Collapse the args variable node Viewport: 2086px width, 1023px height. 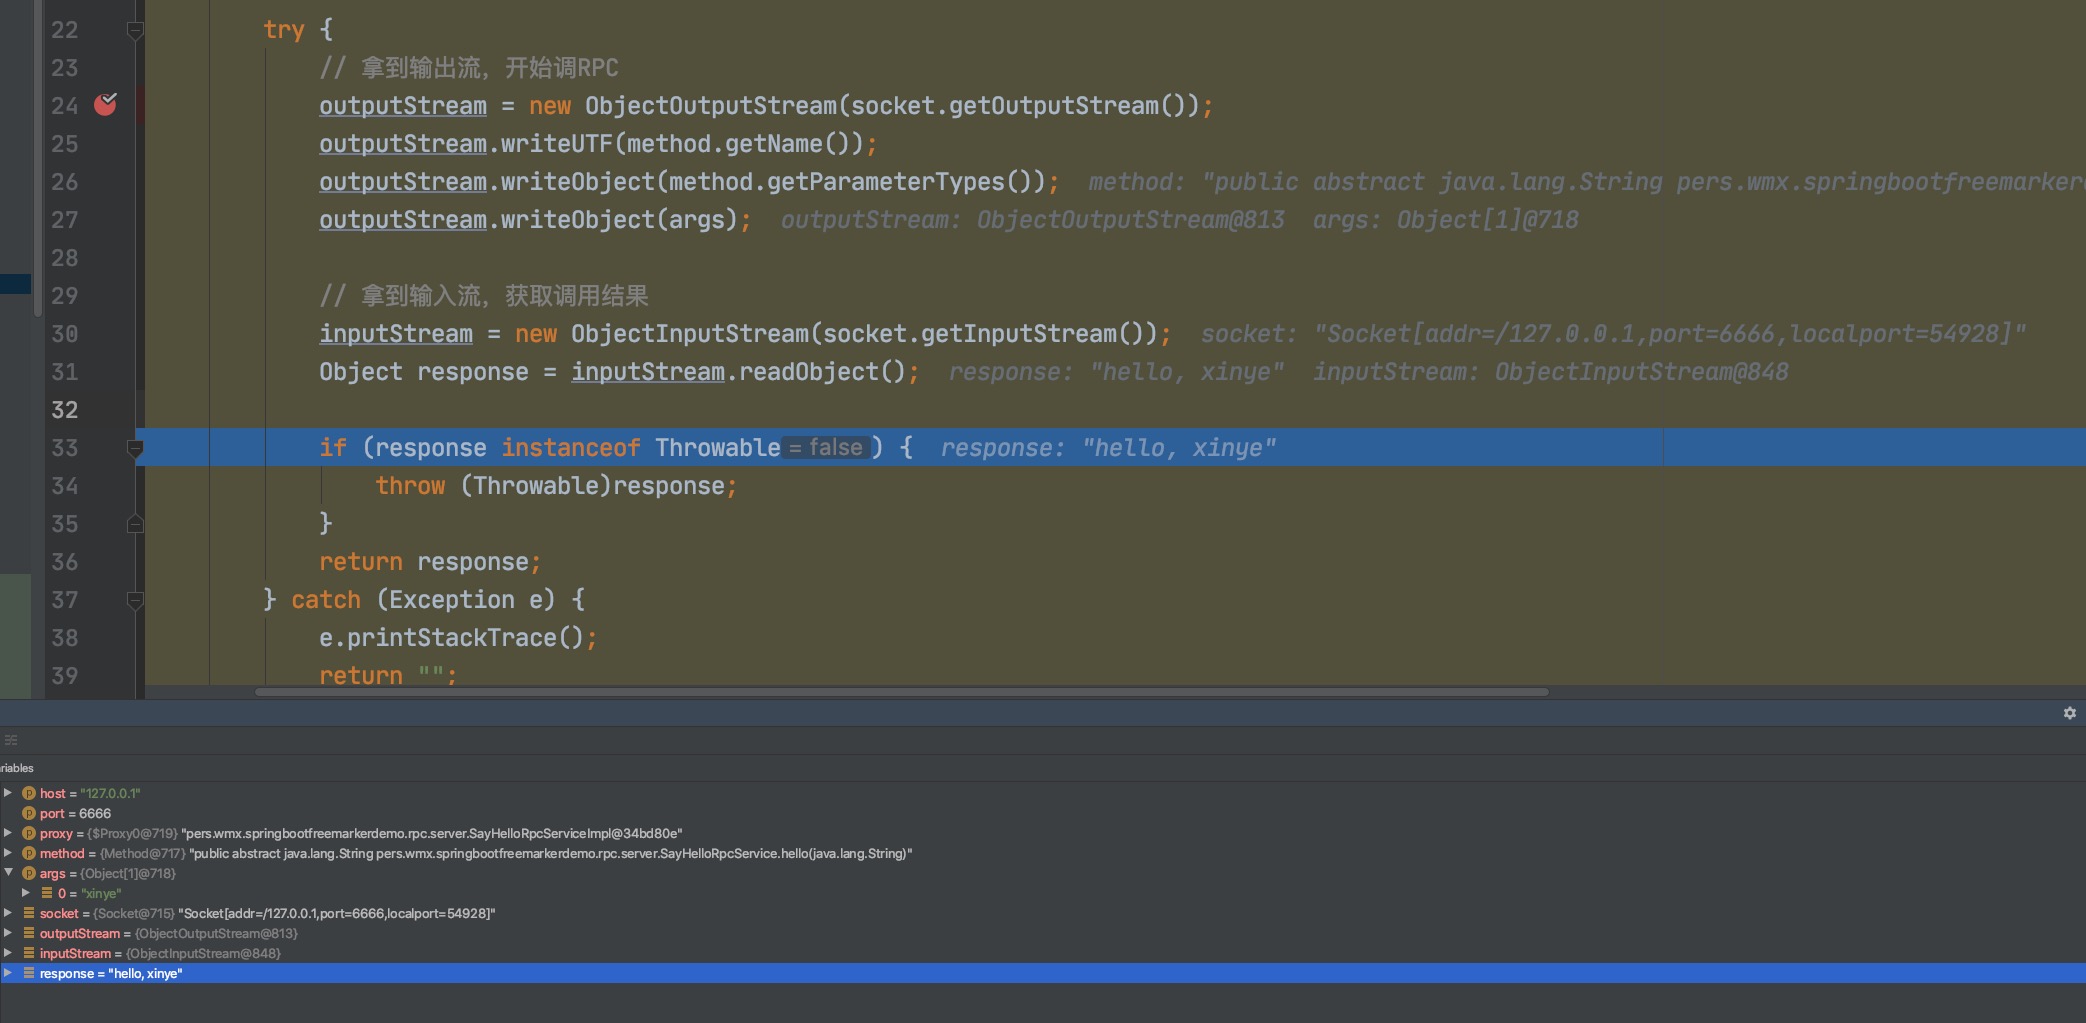[x=8, y=873]
